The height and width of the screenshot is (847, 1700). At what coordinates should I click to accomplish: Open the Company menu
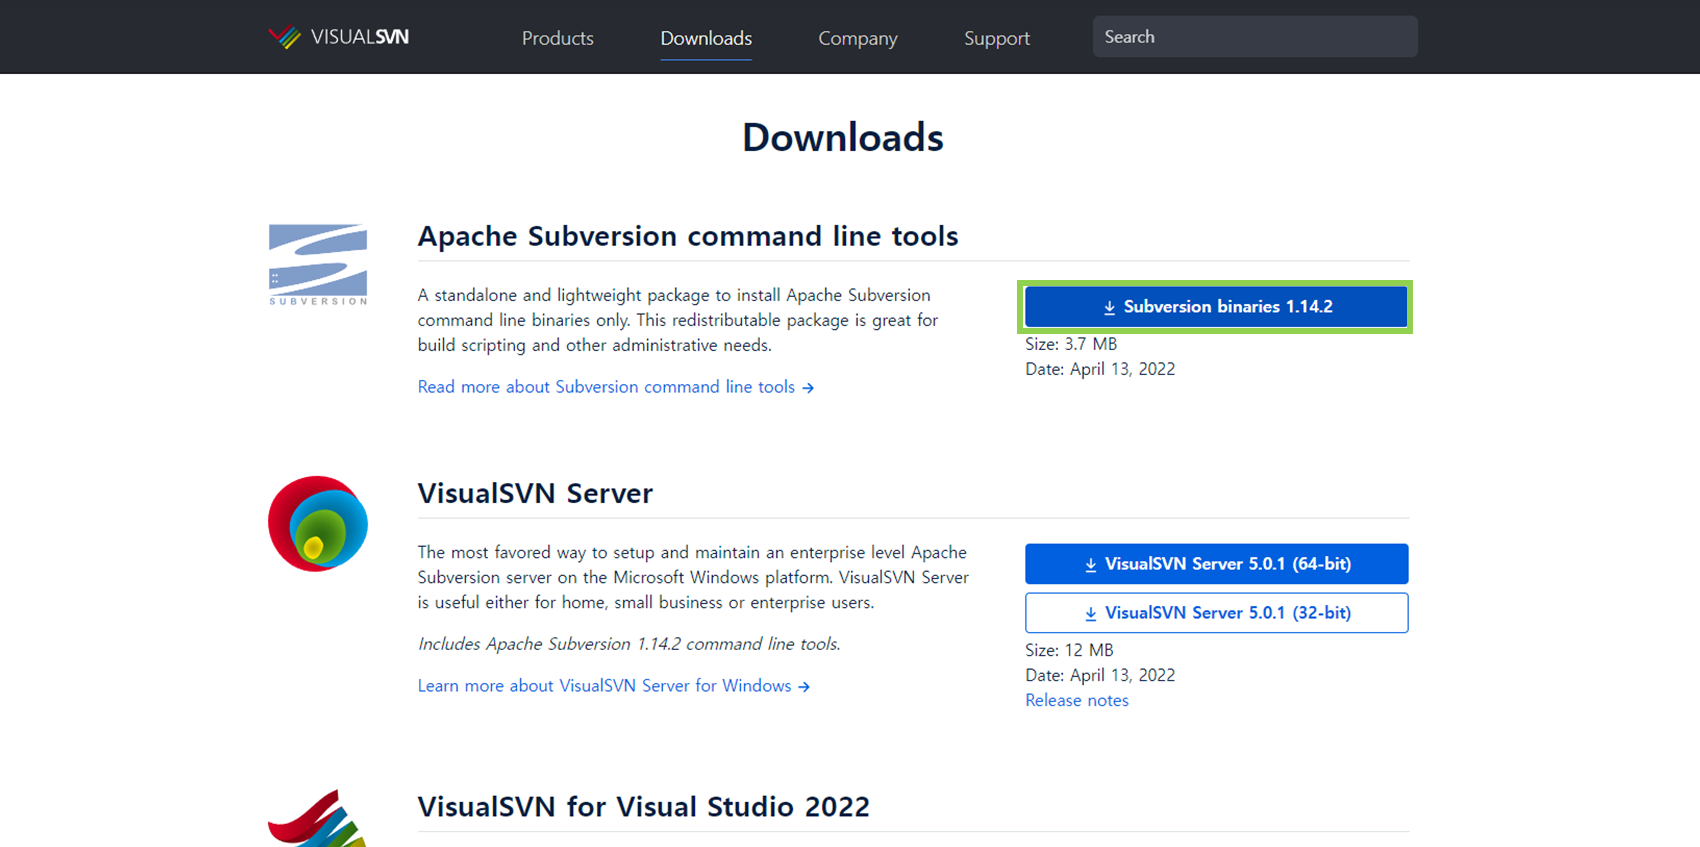pyautogui.click(x=858, y=38)
